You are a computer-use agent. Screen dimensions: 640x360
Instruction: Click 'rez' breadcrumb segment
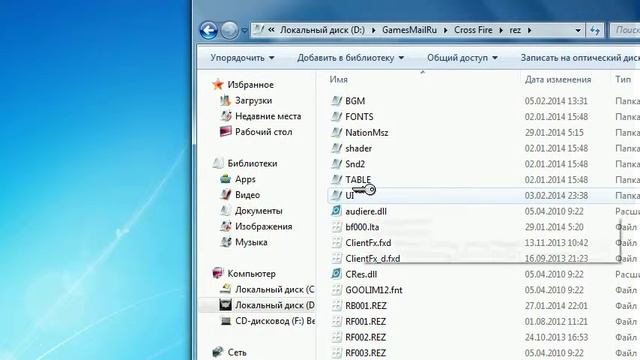click(515, 30)
